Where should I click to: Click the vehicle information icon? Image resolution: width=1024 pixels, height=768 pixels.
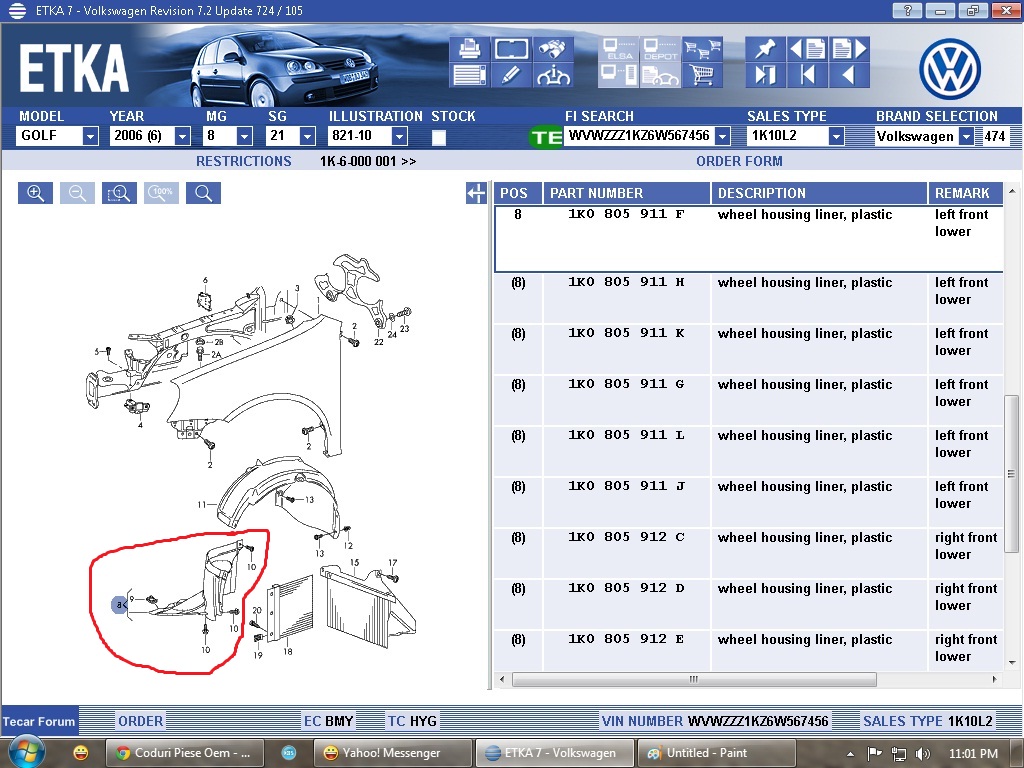[x=554, y=75]
